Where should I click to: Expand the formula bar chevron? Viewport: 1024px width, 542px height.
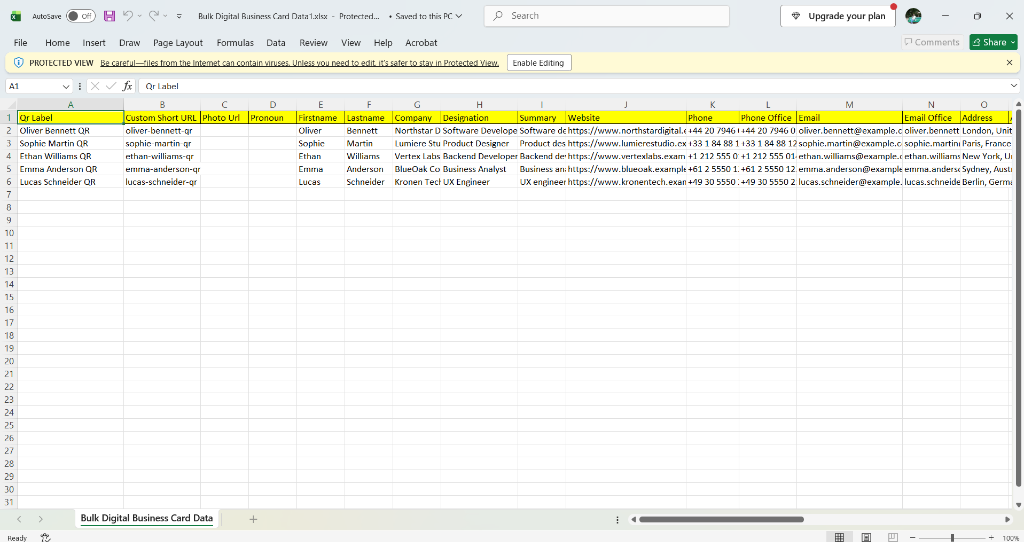pyautogui.click(x=1014, y=86)
